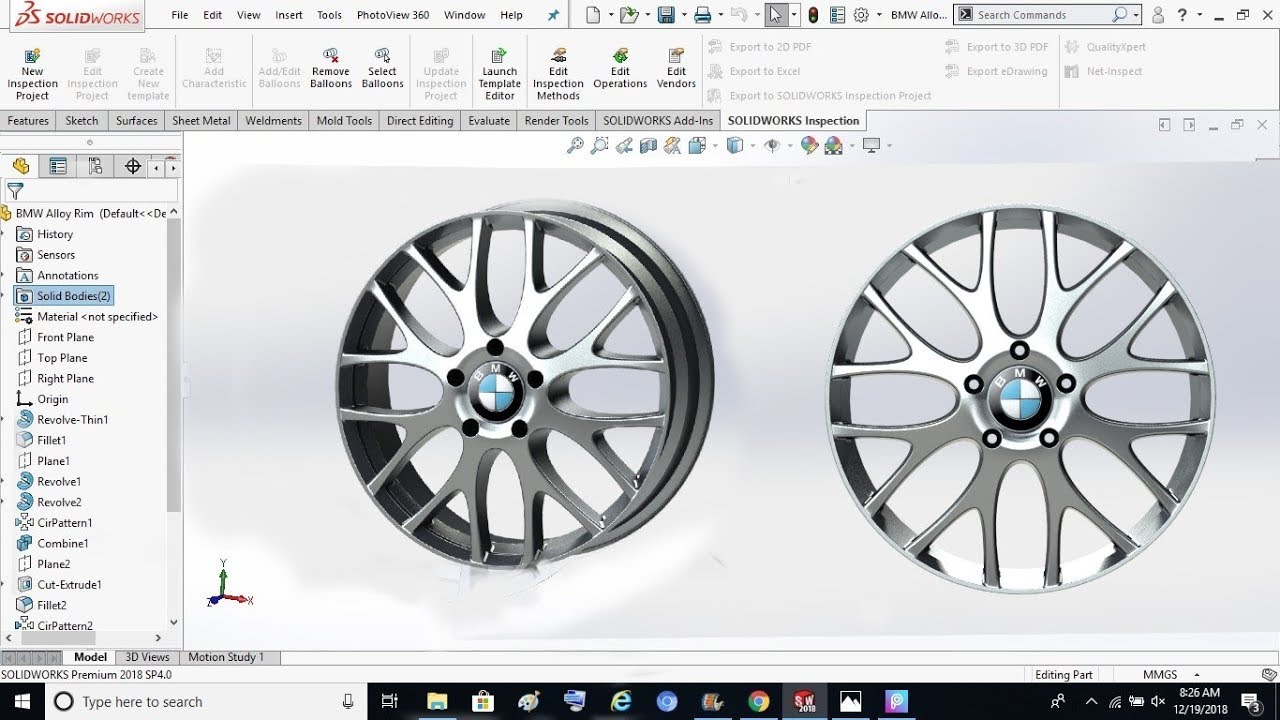This screenshot has width=1280, height=720.
Task: Switch to Render Tools tab
Action: (556, 121)
